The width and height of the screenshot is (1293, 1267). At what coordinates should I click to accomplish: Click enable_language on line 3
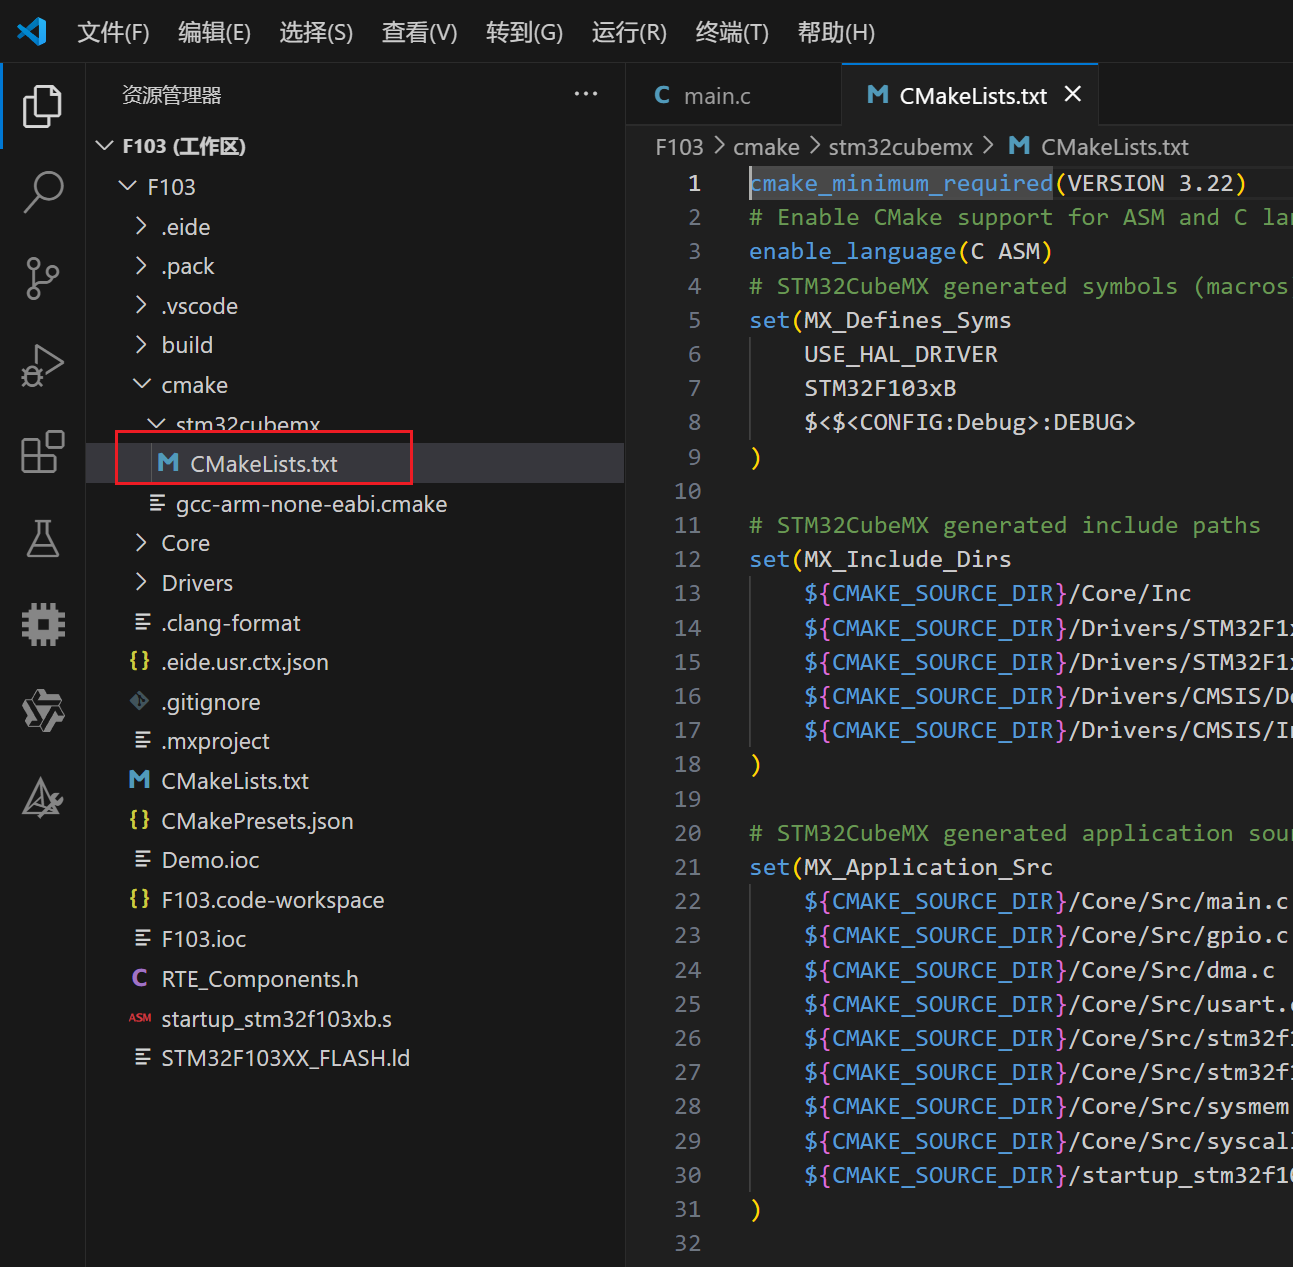coord(852,251)
